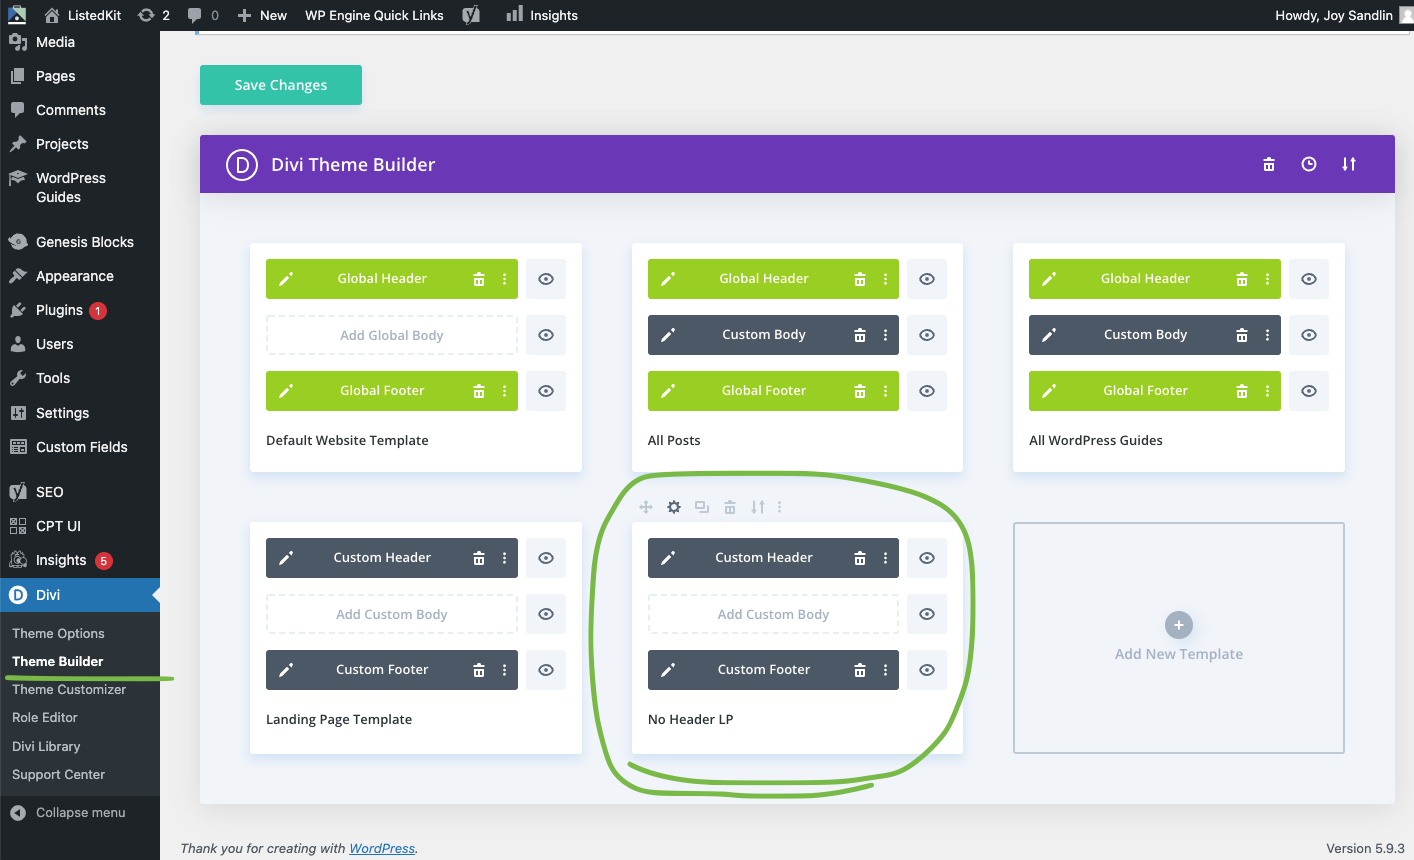1414x860 pixels.
Task: Hide Global Header in All WordPress Guides template
Action: [1309, 279]
